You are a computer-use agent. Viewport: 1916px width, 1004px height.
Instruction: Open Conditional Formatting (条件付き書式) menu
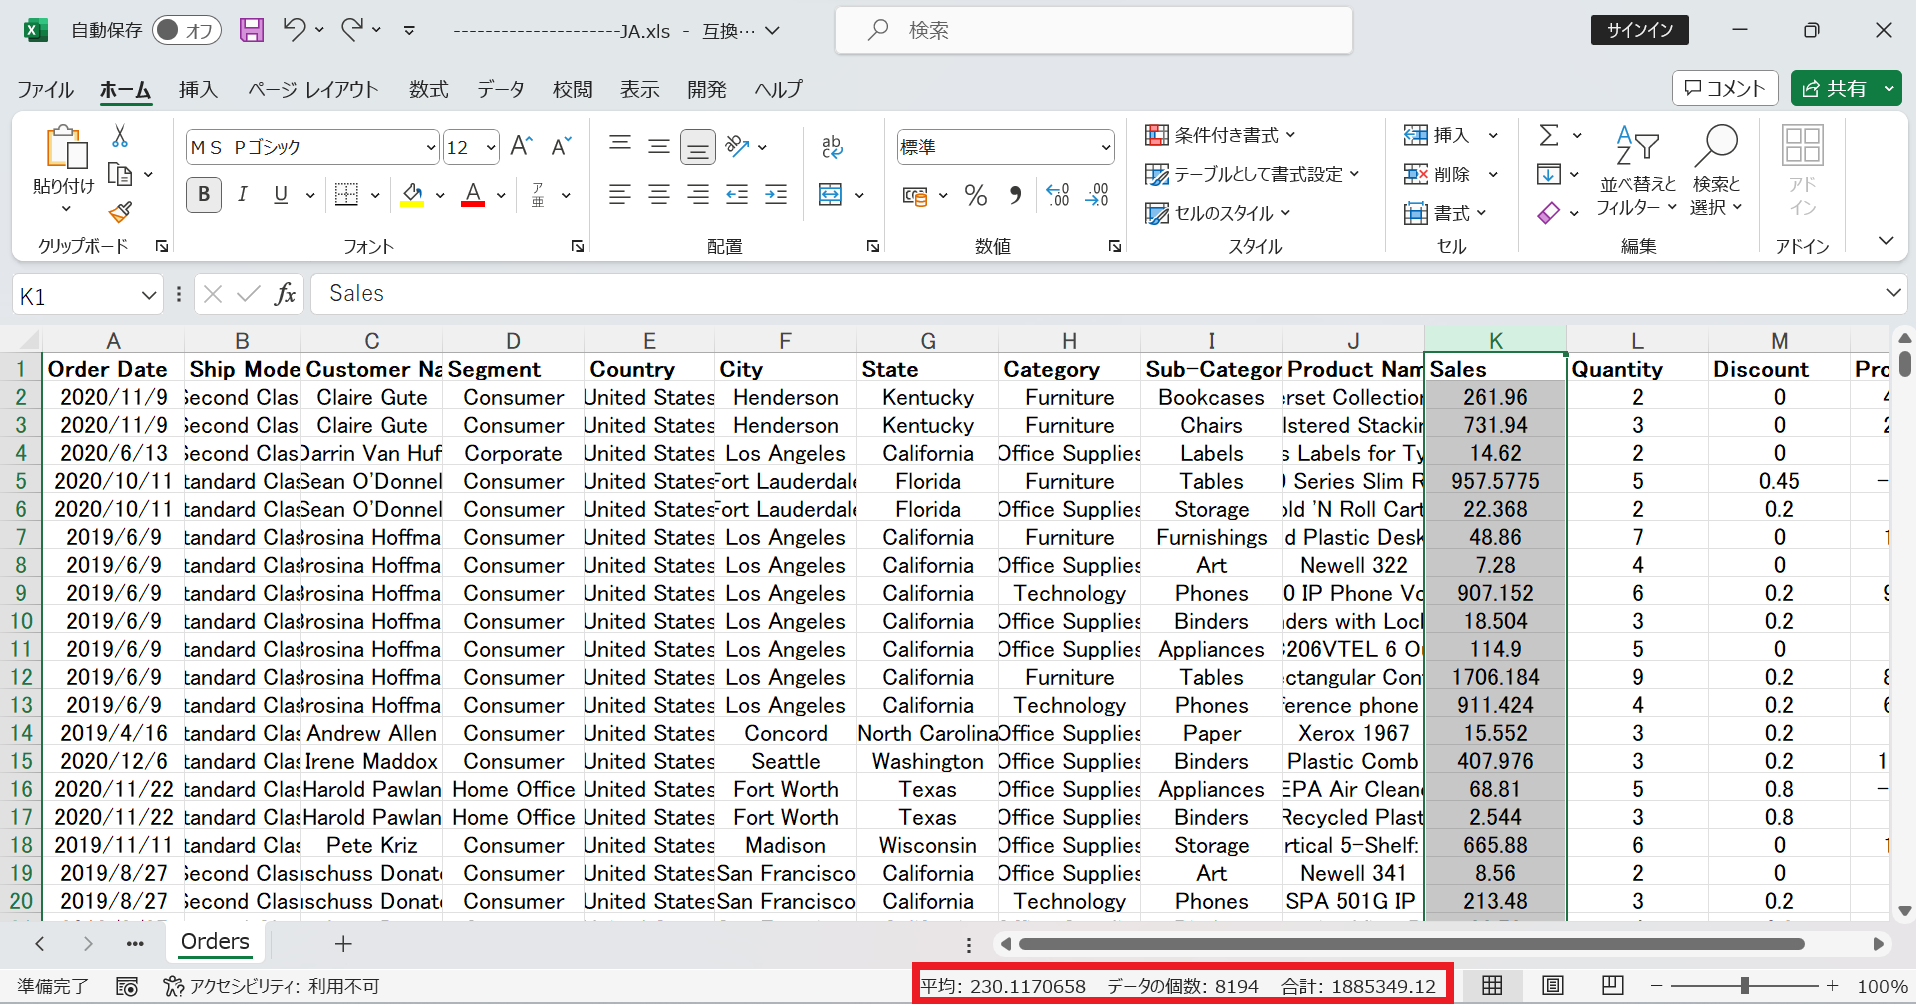1220,135
